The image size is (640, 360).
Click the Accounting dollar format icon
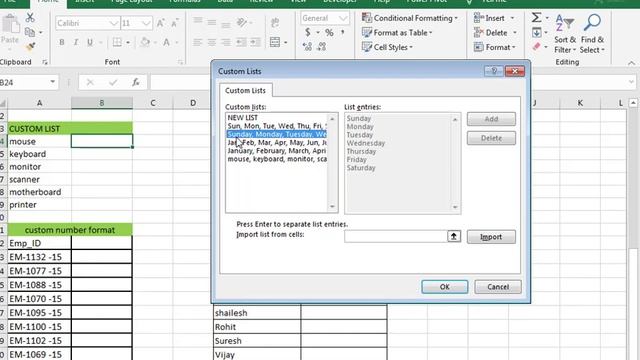[308, 32]
